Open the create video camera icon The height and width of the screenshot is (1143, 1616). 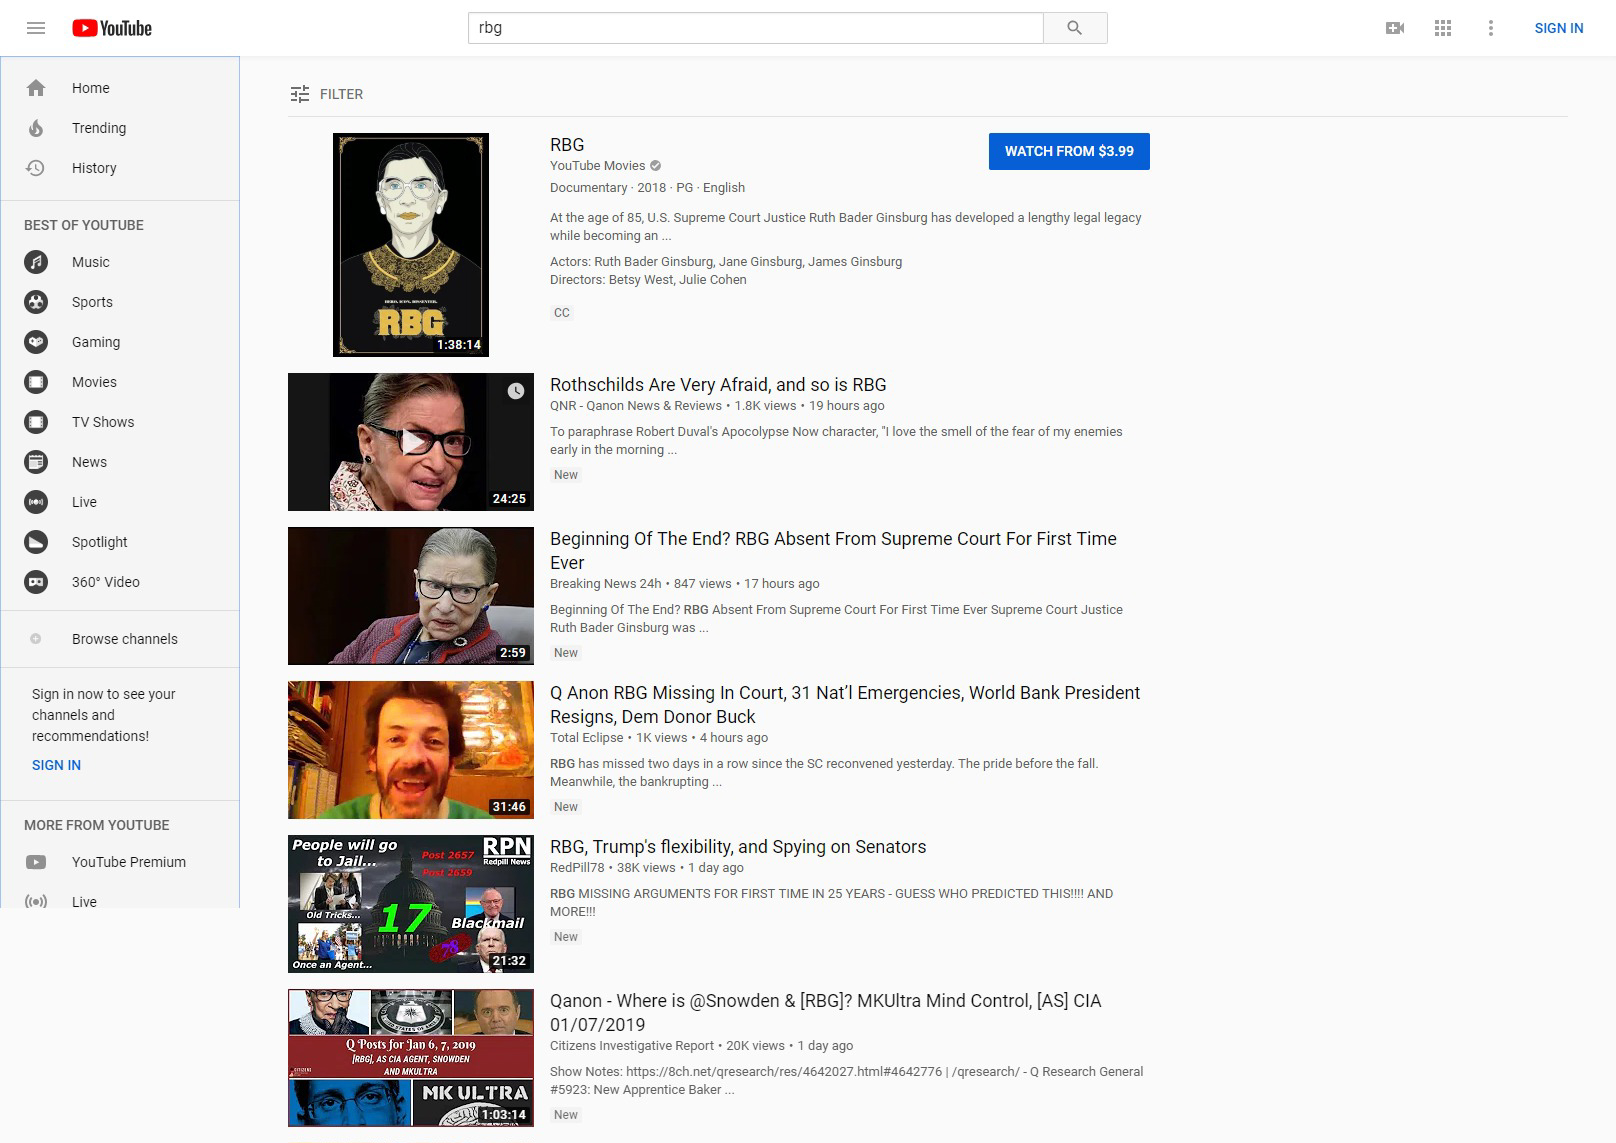pos(1394,28)
